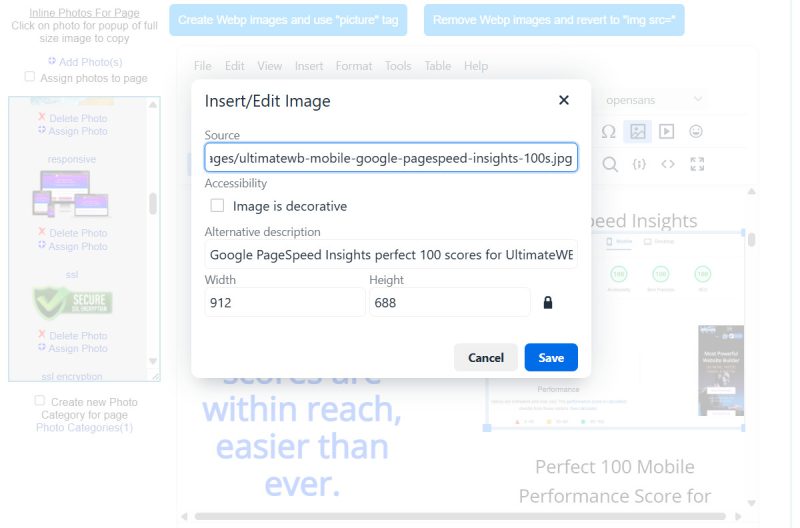
Task: Click Inline Photos For Page heading link
Action: pos(84,13)
